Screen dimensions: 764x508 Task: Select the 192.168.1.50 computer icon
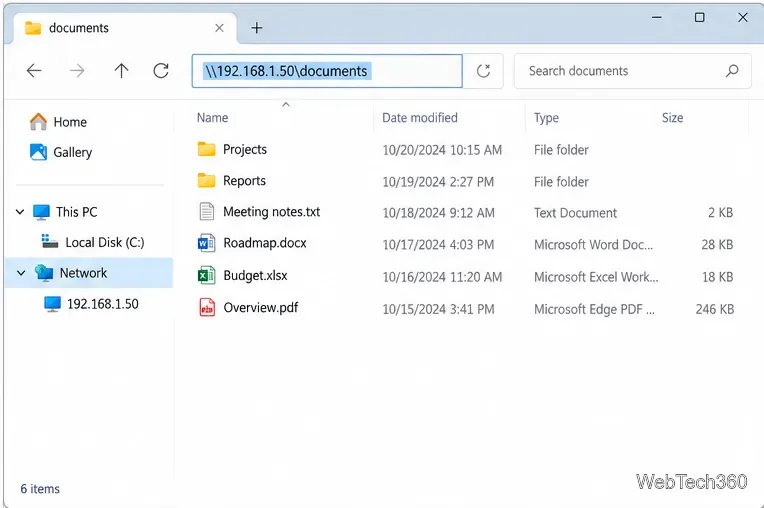coord(52,304)
